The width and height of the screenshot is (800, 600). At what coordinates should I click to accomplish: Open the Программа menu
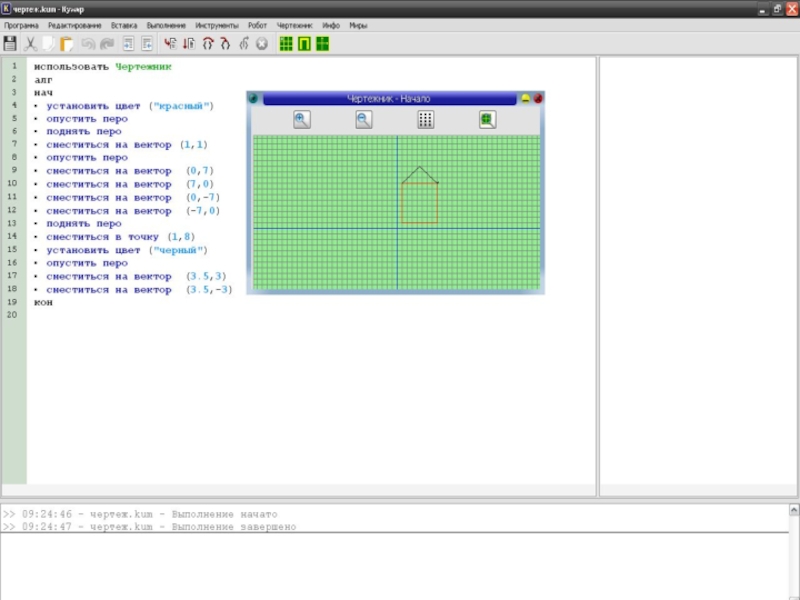(x=21, y=25)
